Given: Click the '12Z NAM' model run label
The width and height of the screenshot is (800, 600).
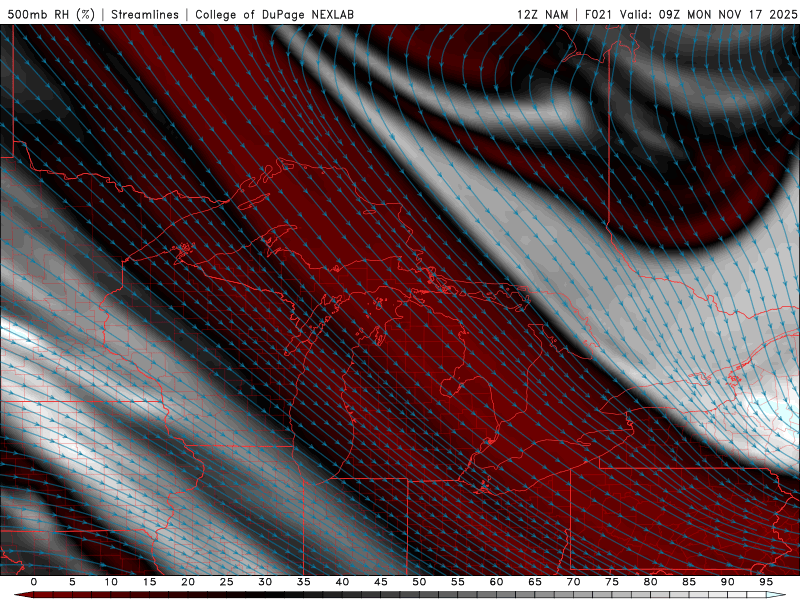Looking at the screenshot, I should point(542,14).
